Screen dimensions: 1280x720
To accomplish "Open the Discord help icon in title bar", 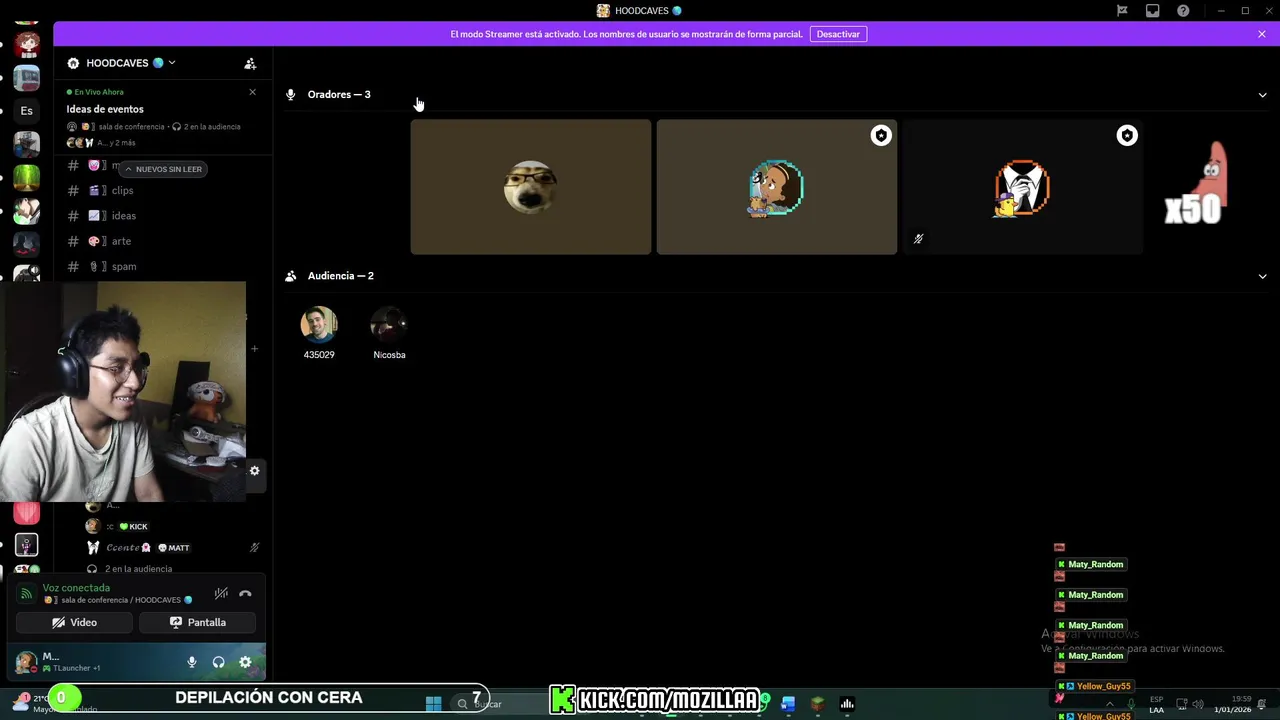I will tap(1183, 11).
